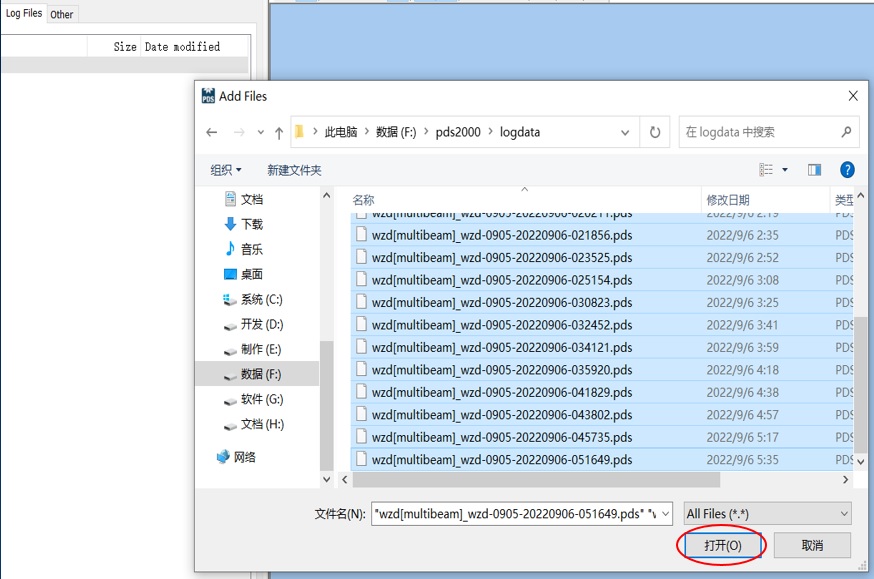Switch to the Other tab
Image resolution: width=874 pixels, height=579 pixels.
(61, 14)
